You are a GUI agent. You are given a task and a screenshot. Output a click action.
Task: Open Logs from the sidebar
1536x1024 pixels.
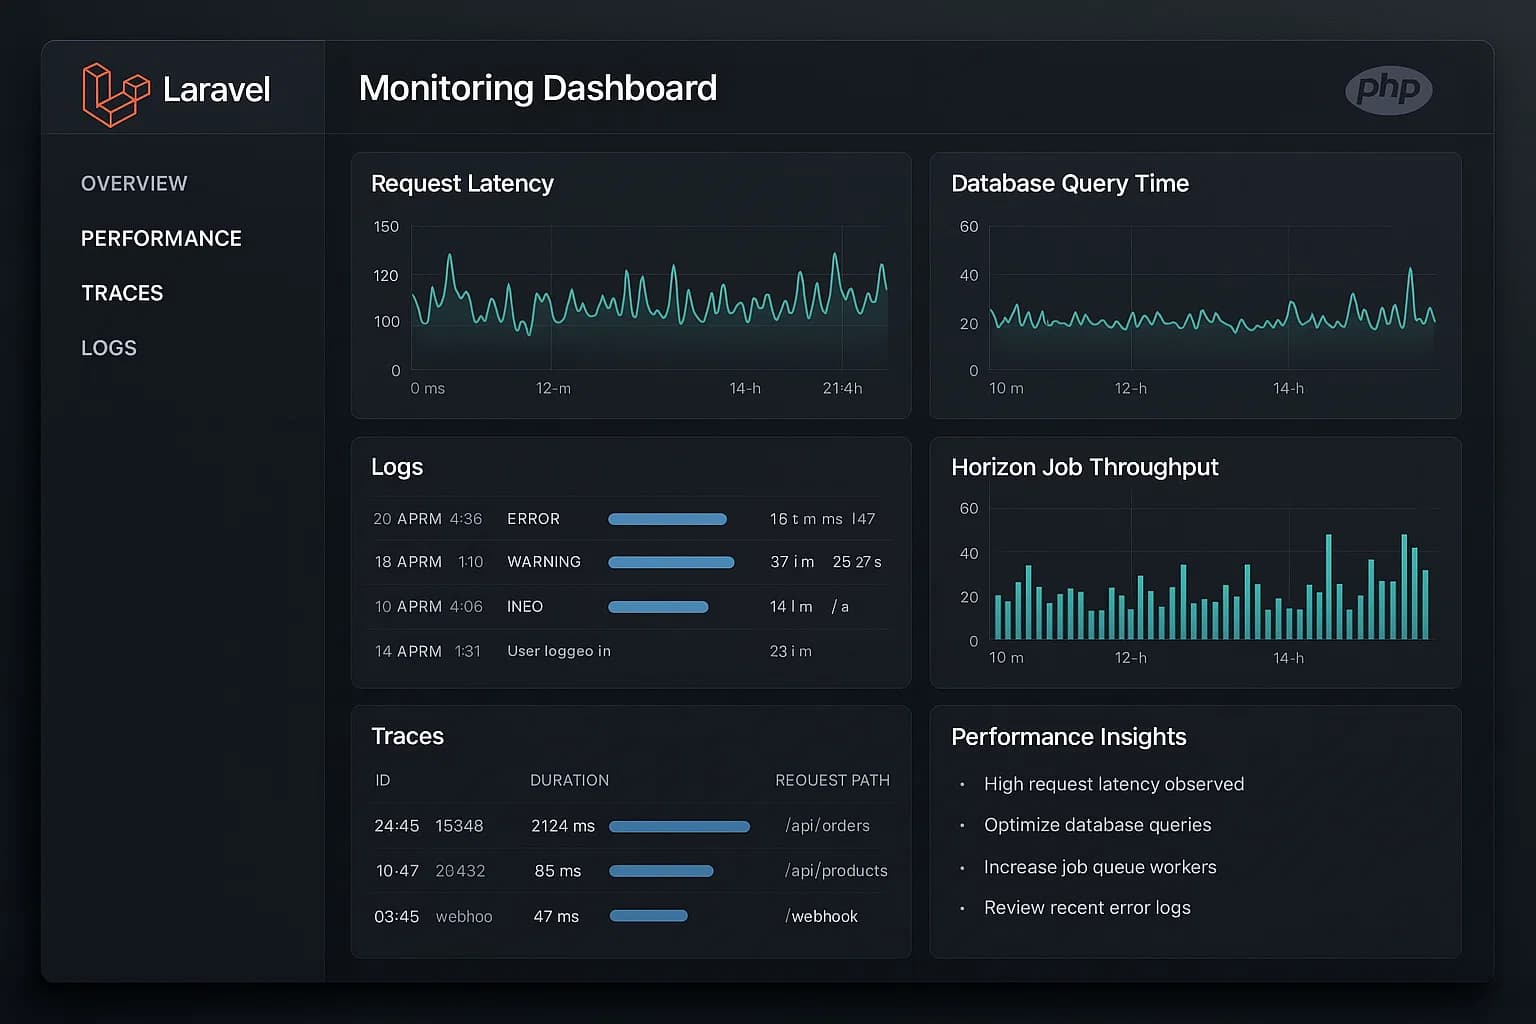109,348
